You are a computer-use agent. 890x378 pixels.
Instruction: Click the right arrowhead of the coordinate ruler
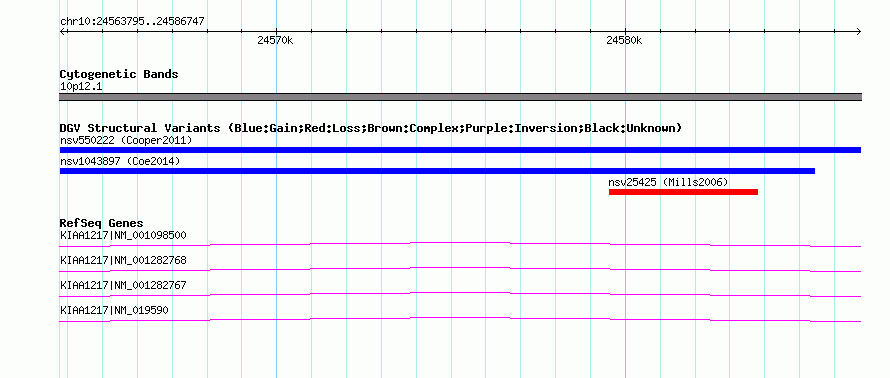(x=859, y=31)
